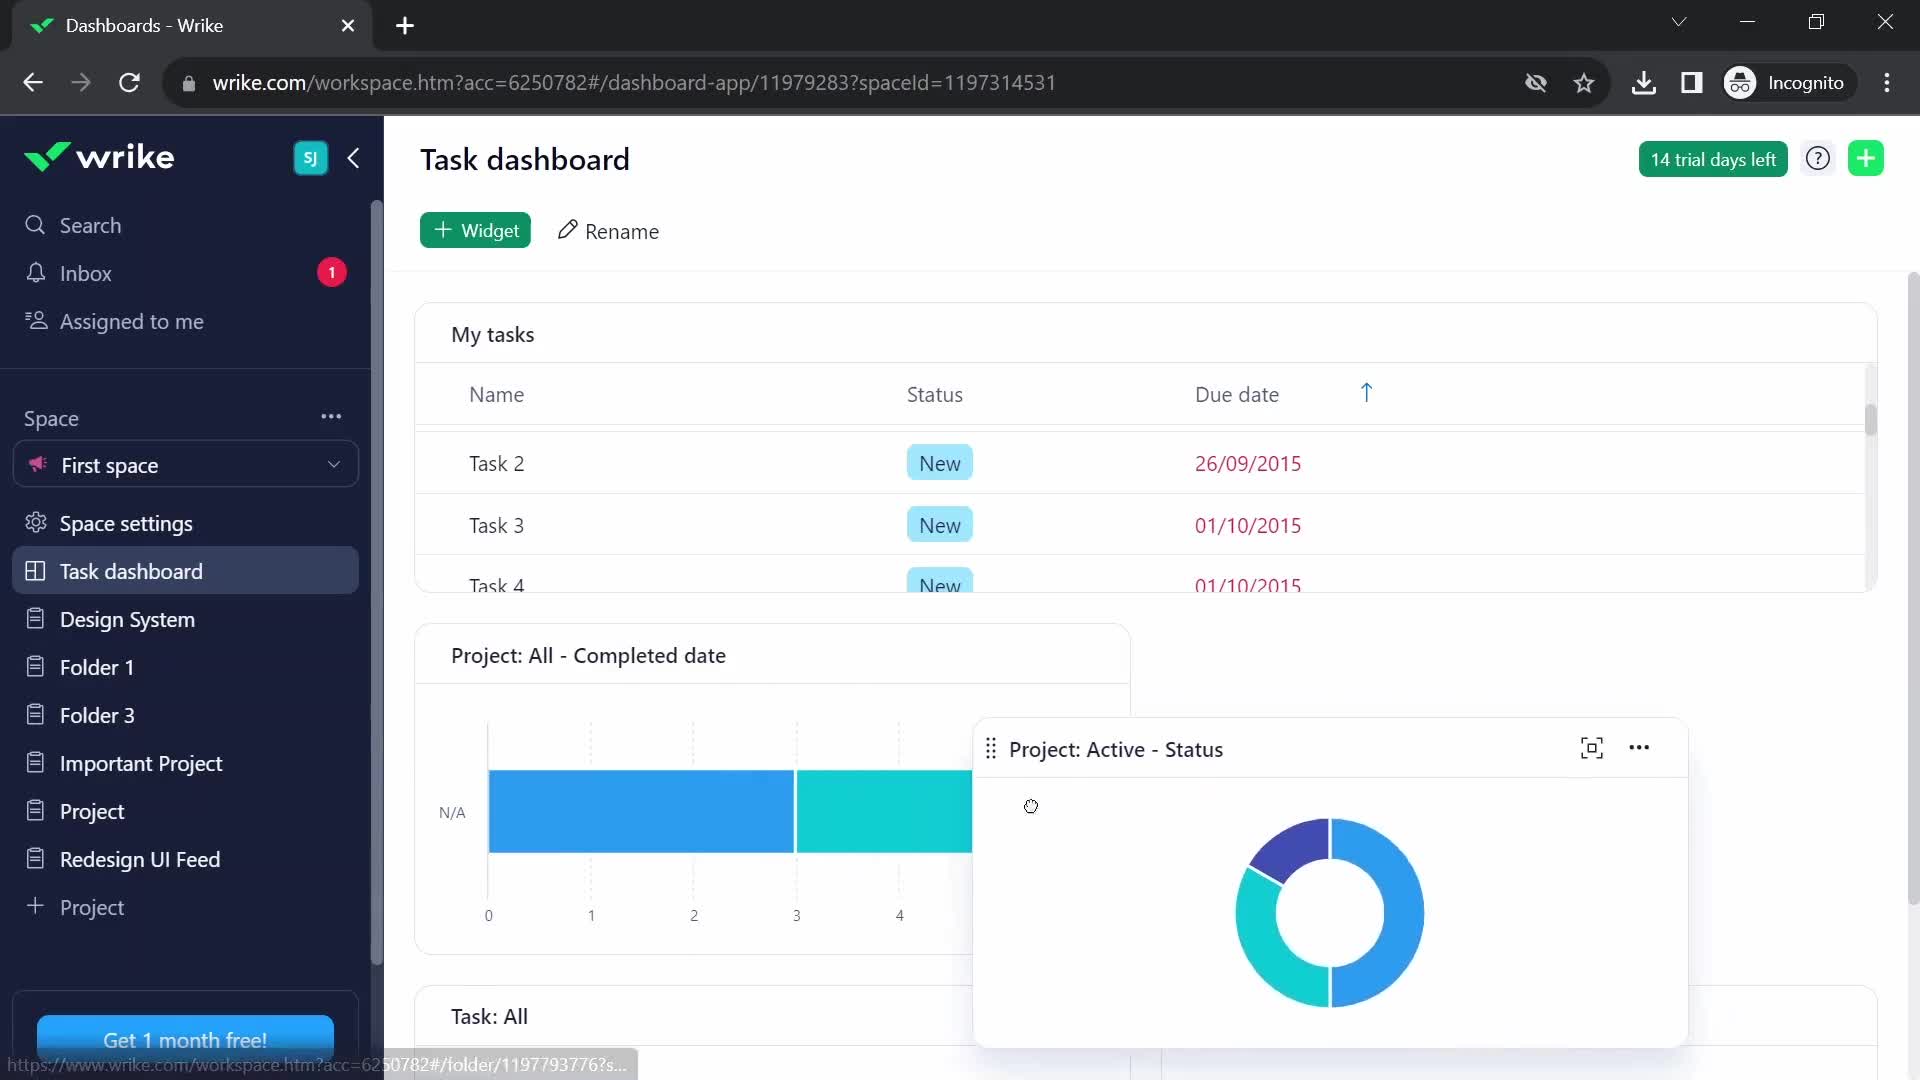The image size is (1920, 1080).
Task: Click the Folder 3 icon
Action: (35, 714)
